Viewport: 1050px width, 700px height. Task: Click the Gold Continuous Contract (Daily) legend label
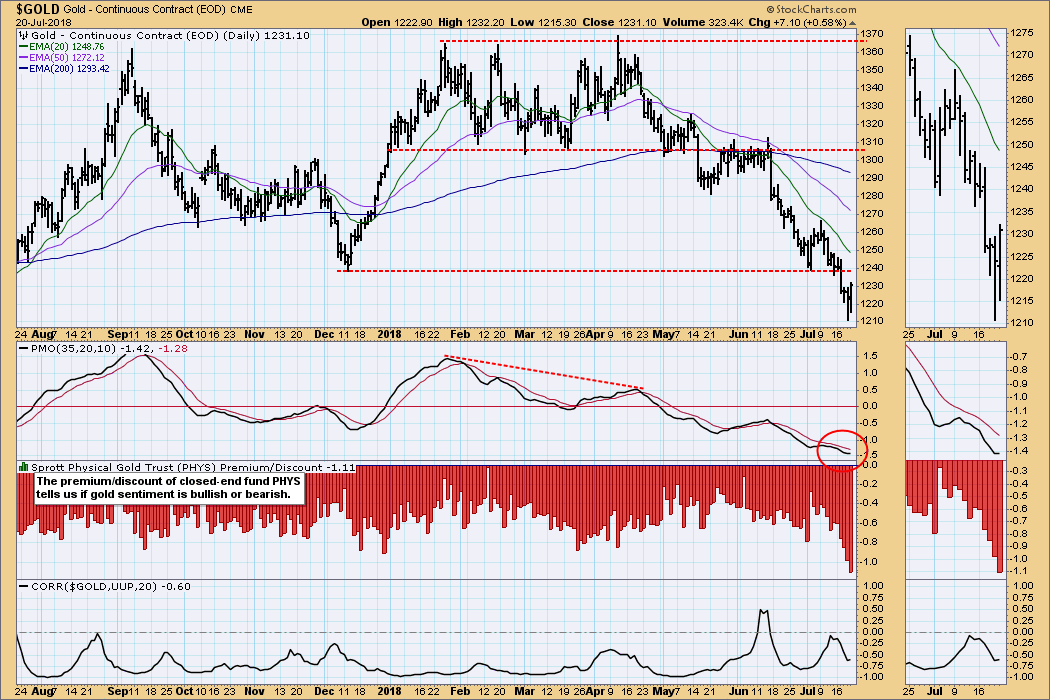(171, 36)
